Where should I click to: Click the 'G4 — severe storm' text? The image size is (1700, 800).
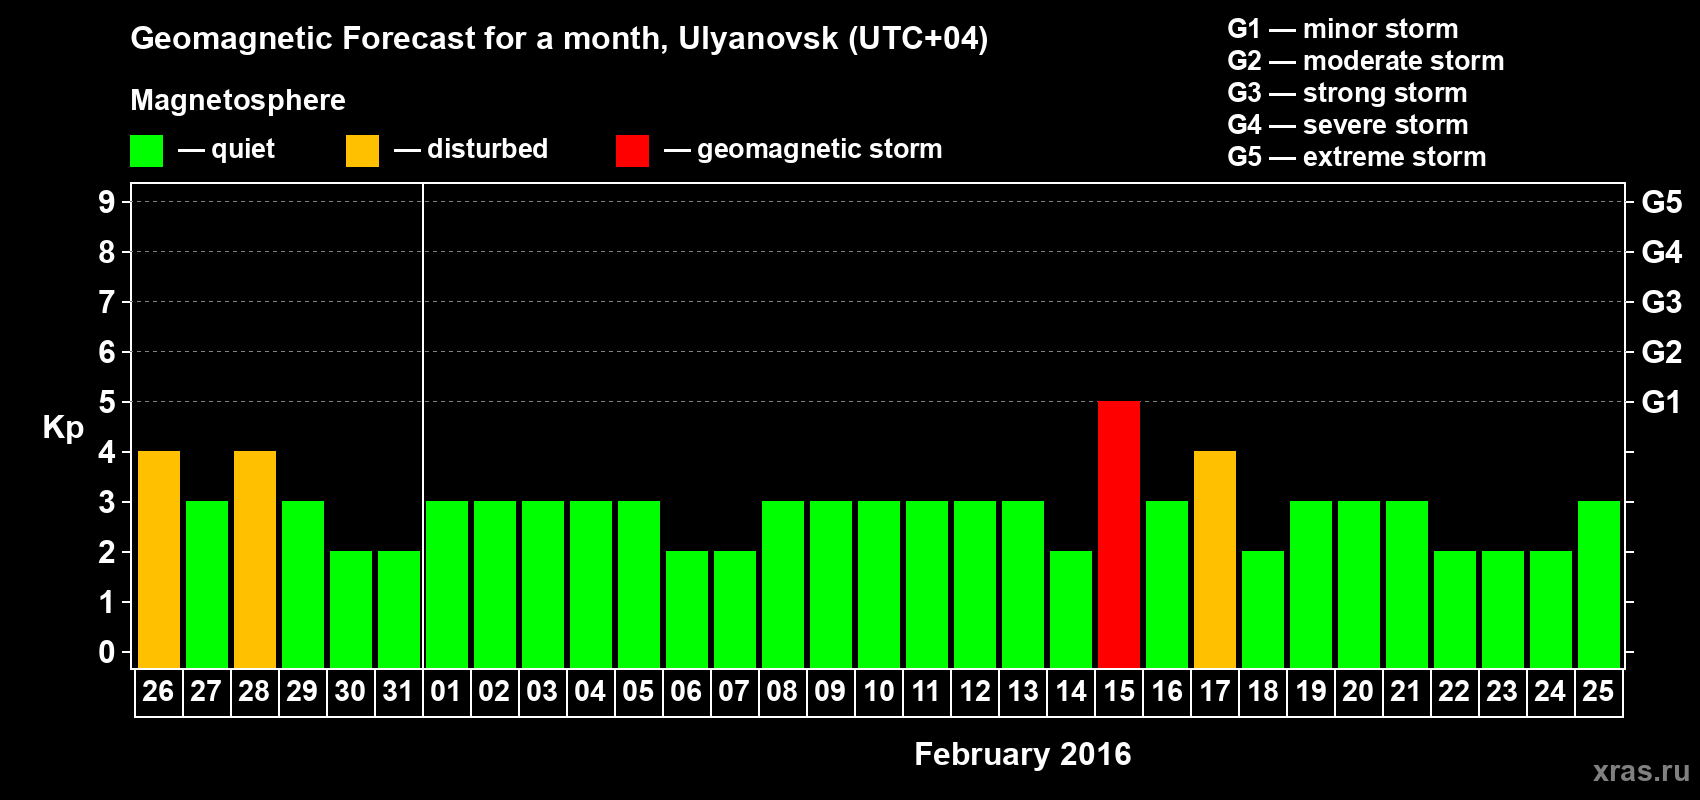pos(1348,125)
